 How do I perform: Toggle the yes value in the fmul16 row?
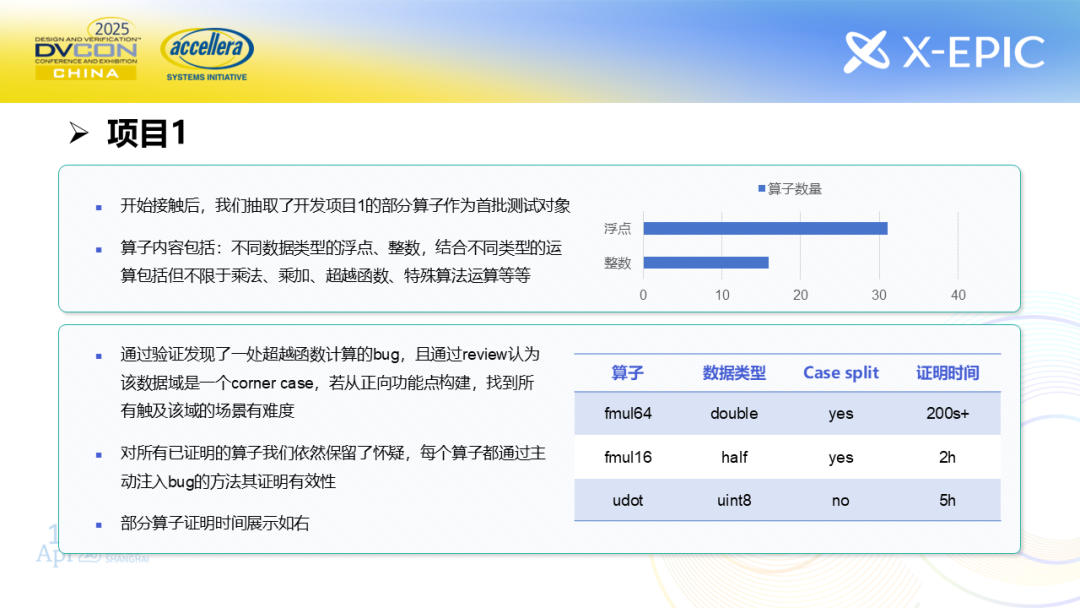[840, 457]
